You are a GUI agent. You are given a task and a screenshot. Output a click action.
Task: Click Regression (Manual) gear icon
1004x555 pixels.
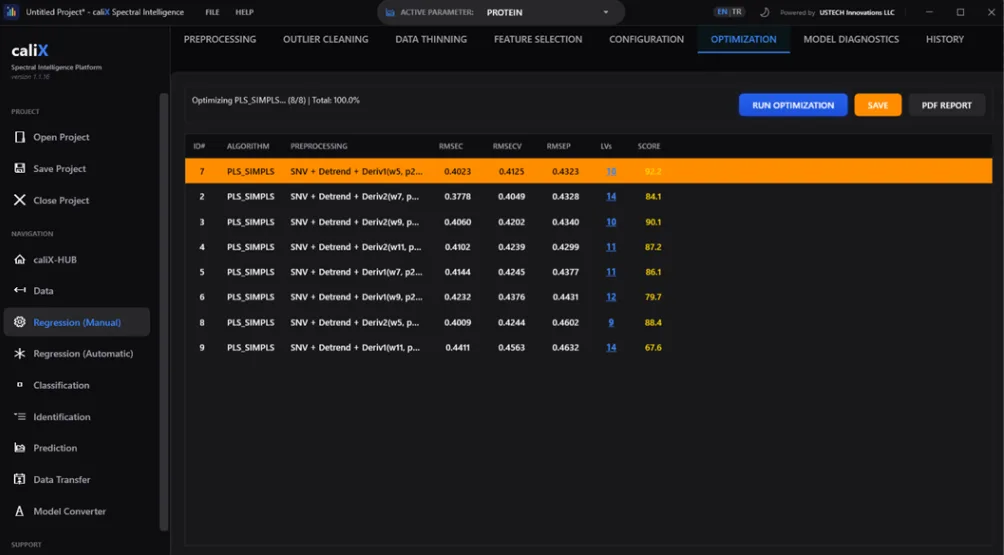click(x=20, y=322)
